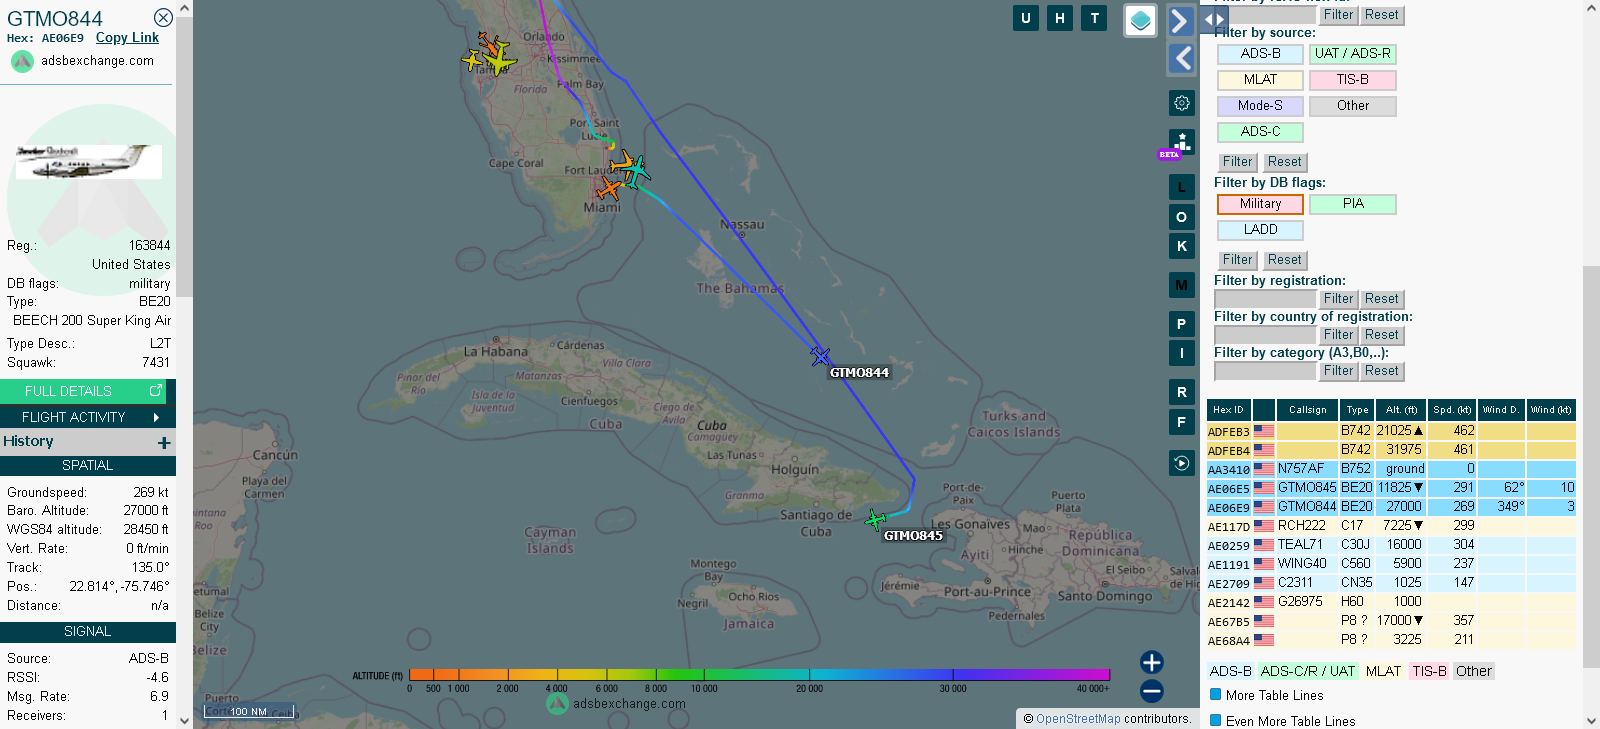Sort table by Wind D. column
The width and height of the screenshot is (1600, 729).
[1501, 410]
